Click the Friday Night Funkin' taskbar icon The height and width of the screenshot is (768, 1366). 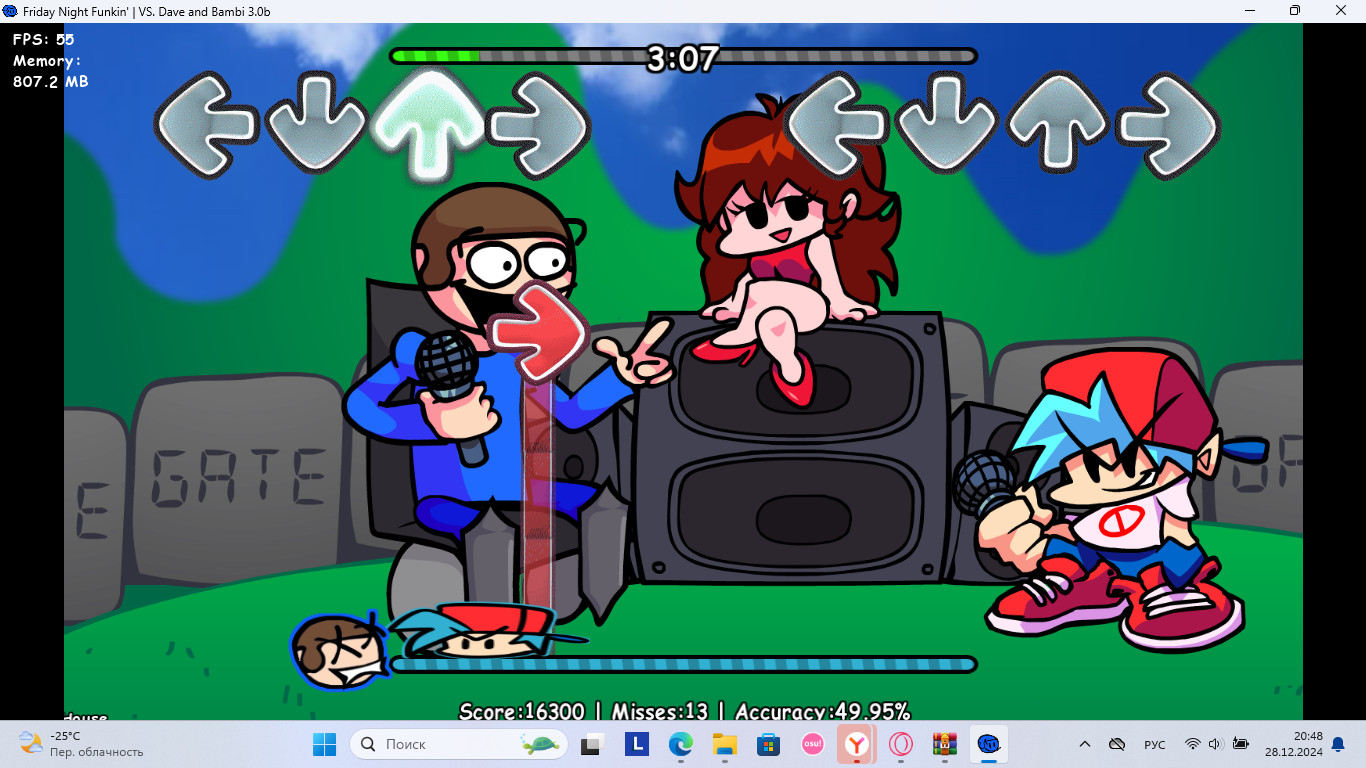click(988, 744)
